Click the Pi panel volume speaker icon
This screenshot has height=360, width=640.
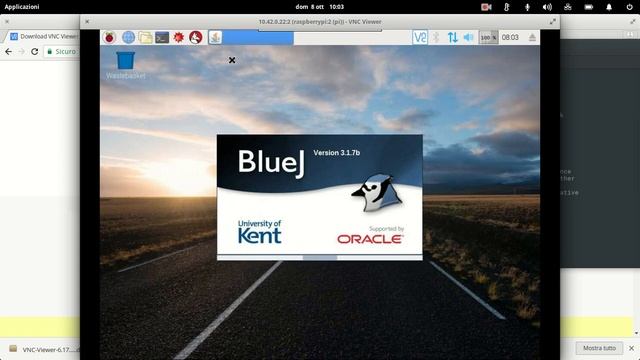point(468,38)
